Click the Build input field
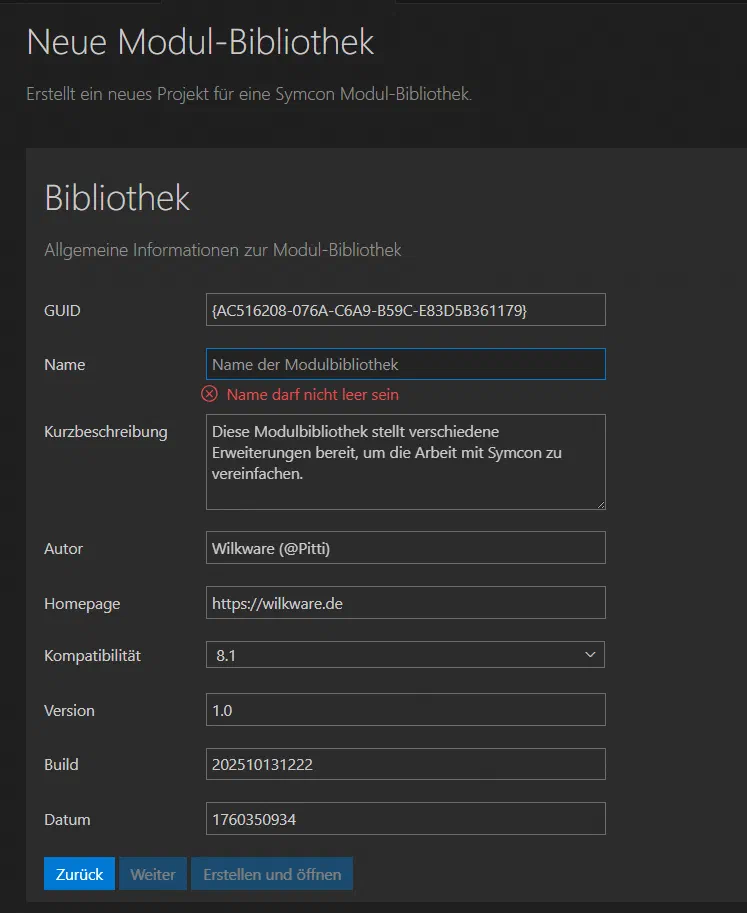 click(x=405, y=764)
